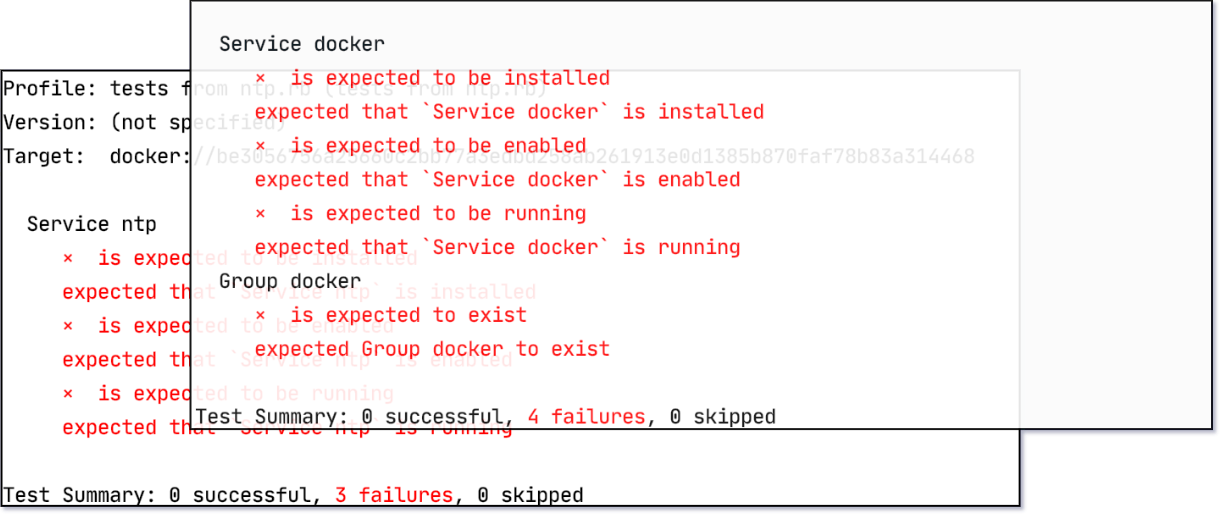Click the × mark before docker "is expected to be running"
The image size is (1224, 519).
[x=261, y=214]
